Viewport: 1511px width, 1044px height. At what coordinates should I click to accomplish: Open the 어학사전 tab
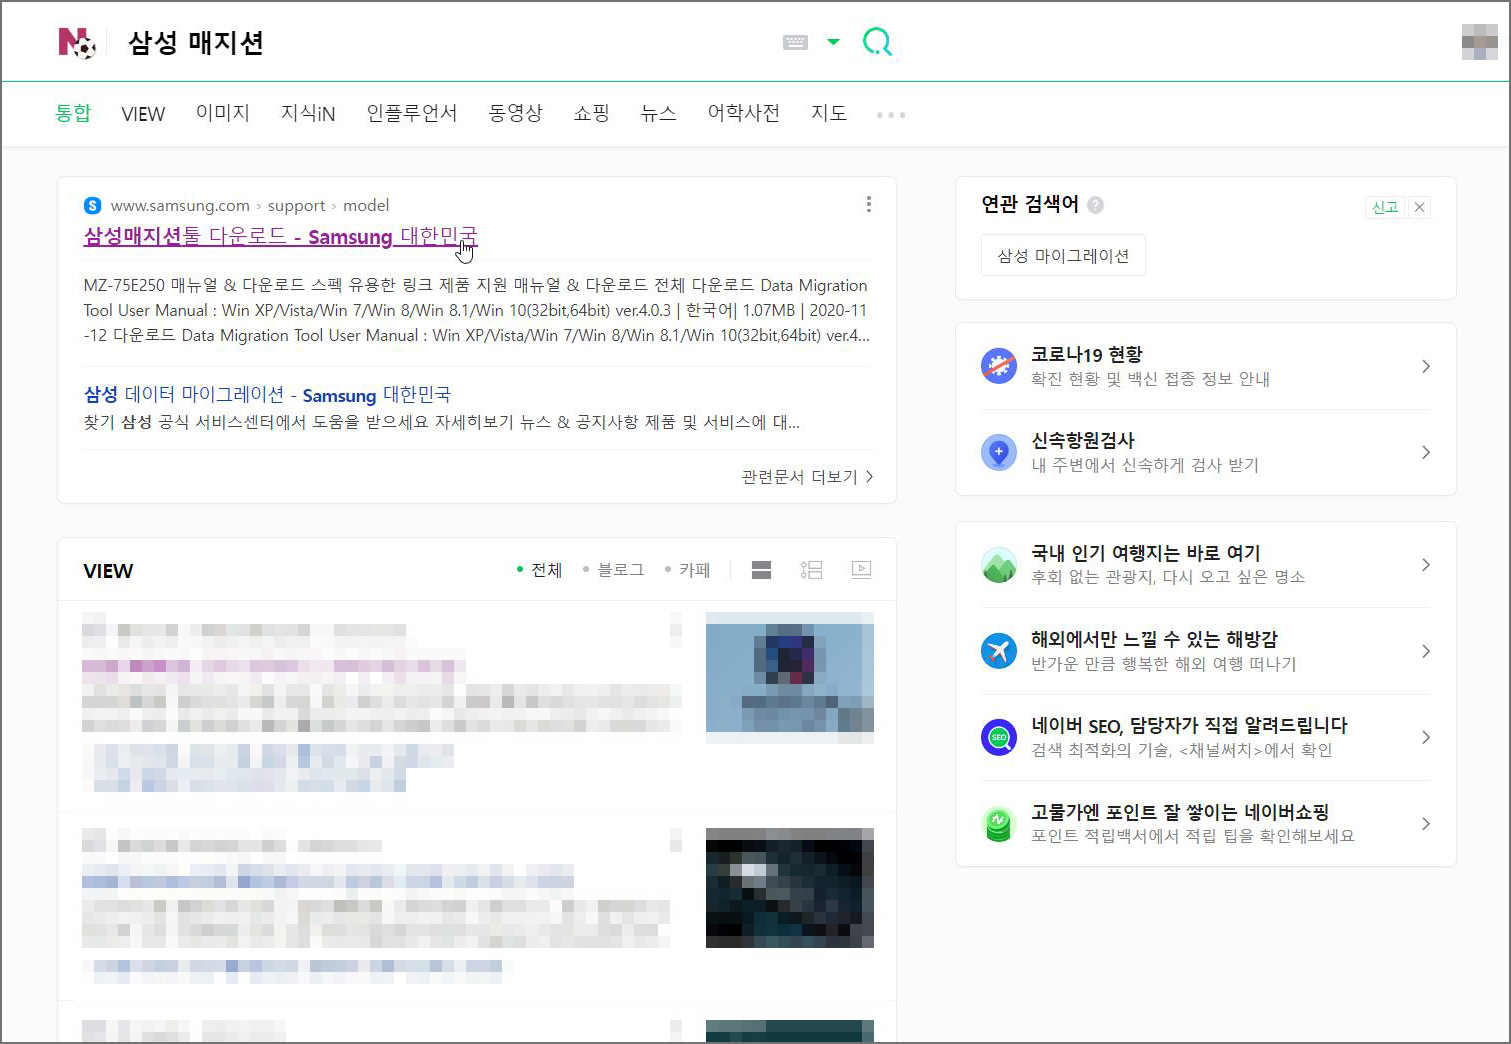pyautogui.click(x=744, y=113)
